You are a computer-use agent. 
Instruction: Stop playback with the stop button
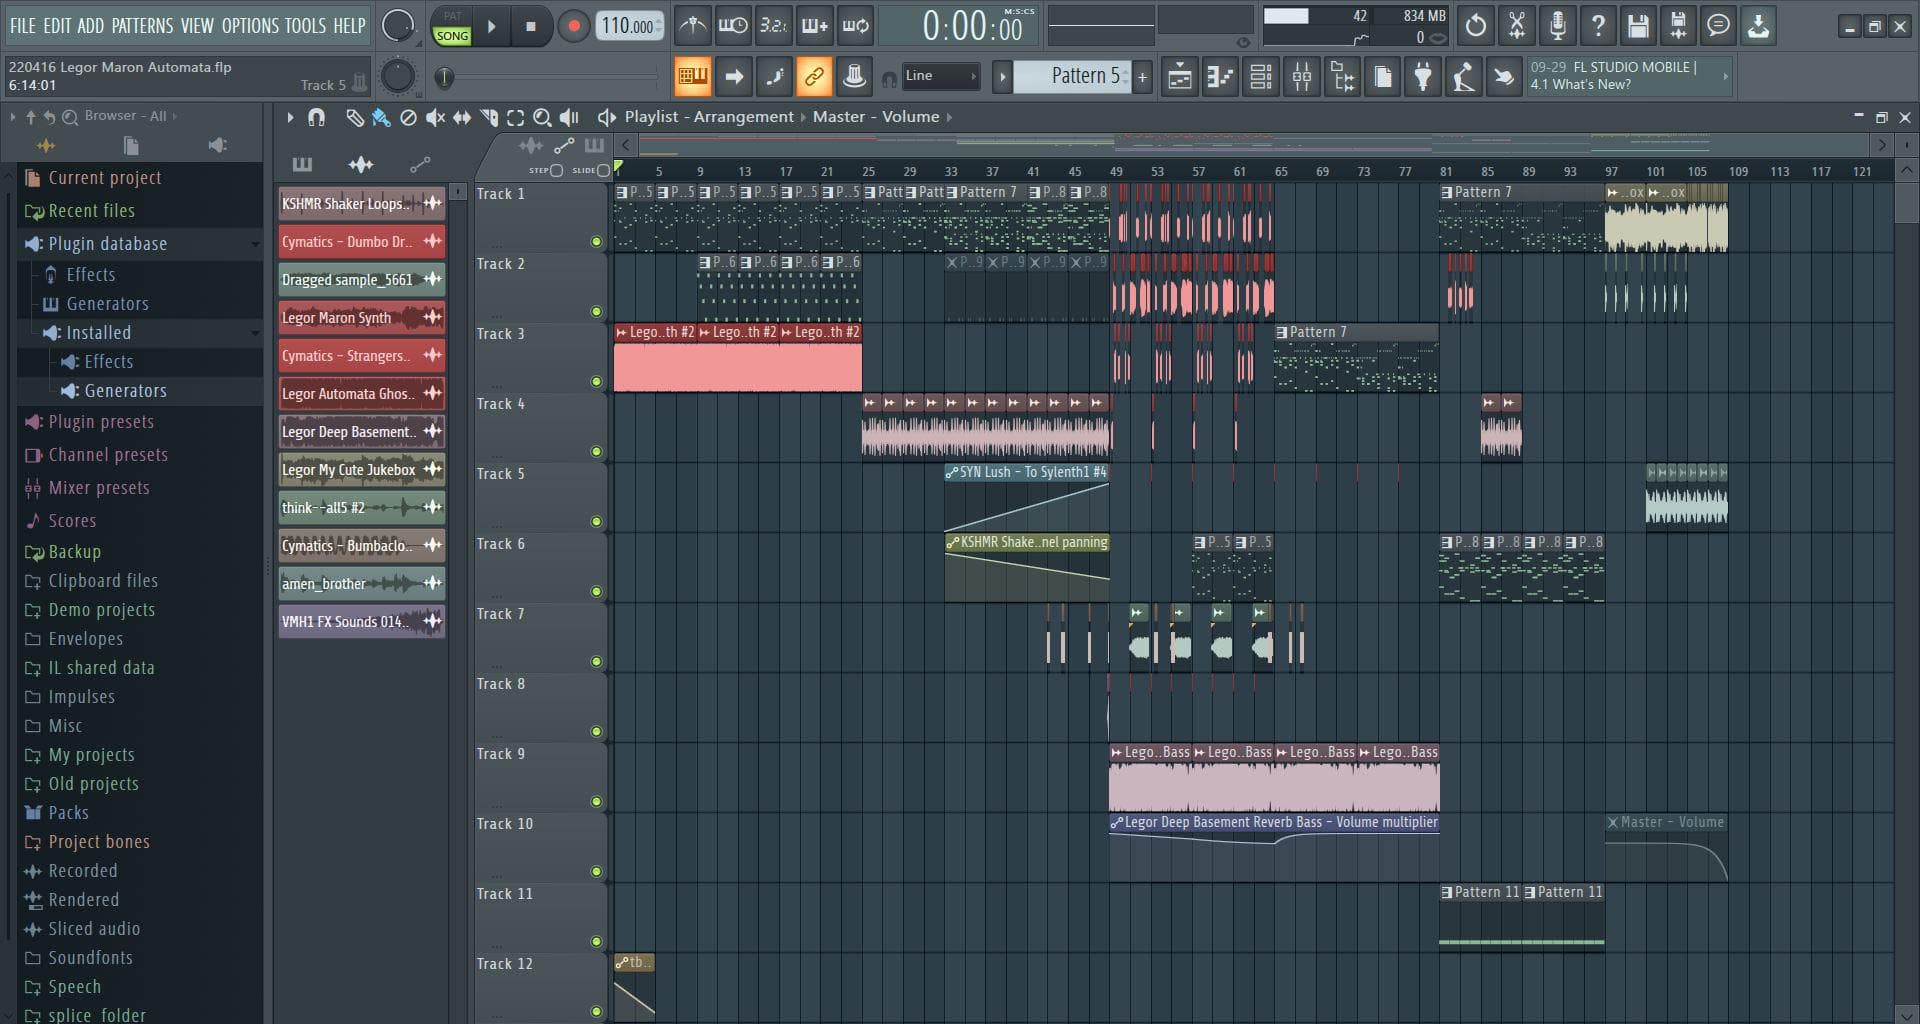[531, 27]
